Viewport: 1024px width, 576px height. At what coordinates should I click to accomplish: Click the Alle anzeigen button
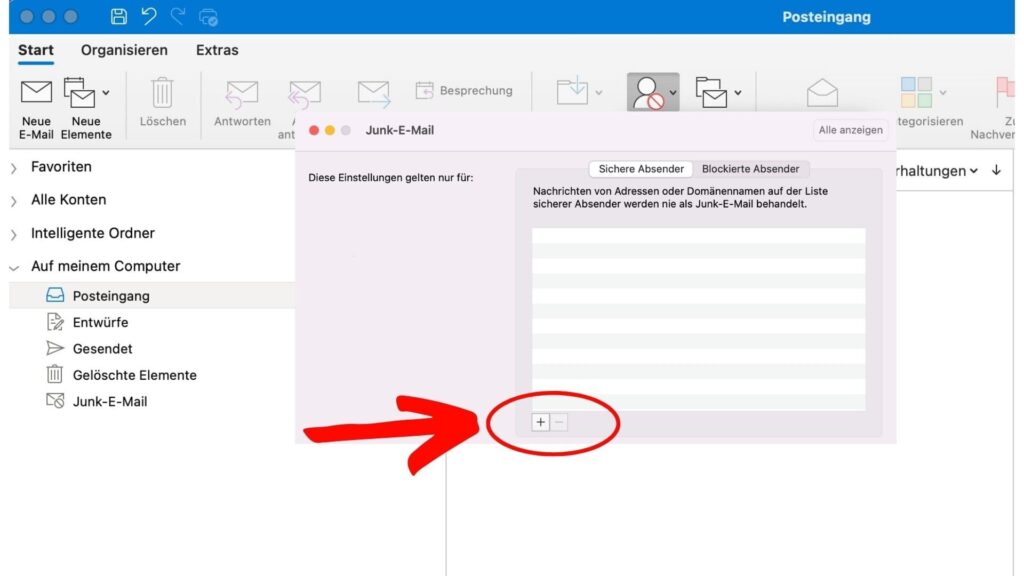850,130
